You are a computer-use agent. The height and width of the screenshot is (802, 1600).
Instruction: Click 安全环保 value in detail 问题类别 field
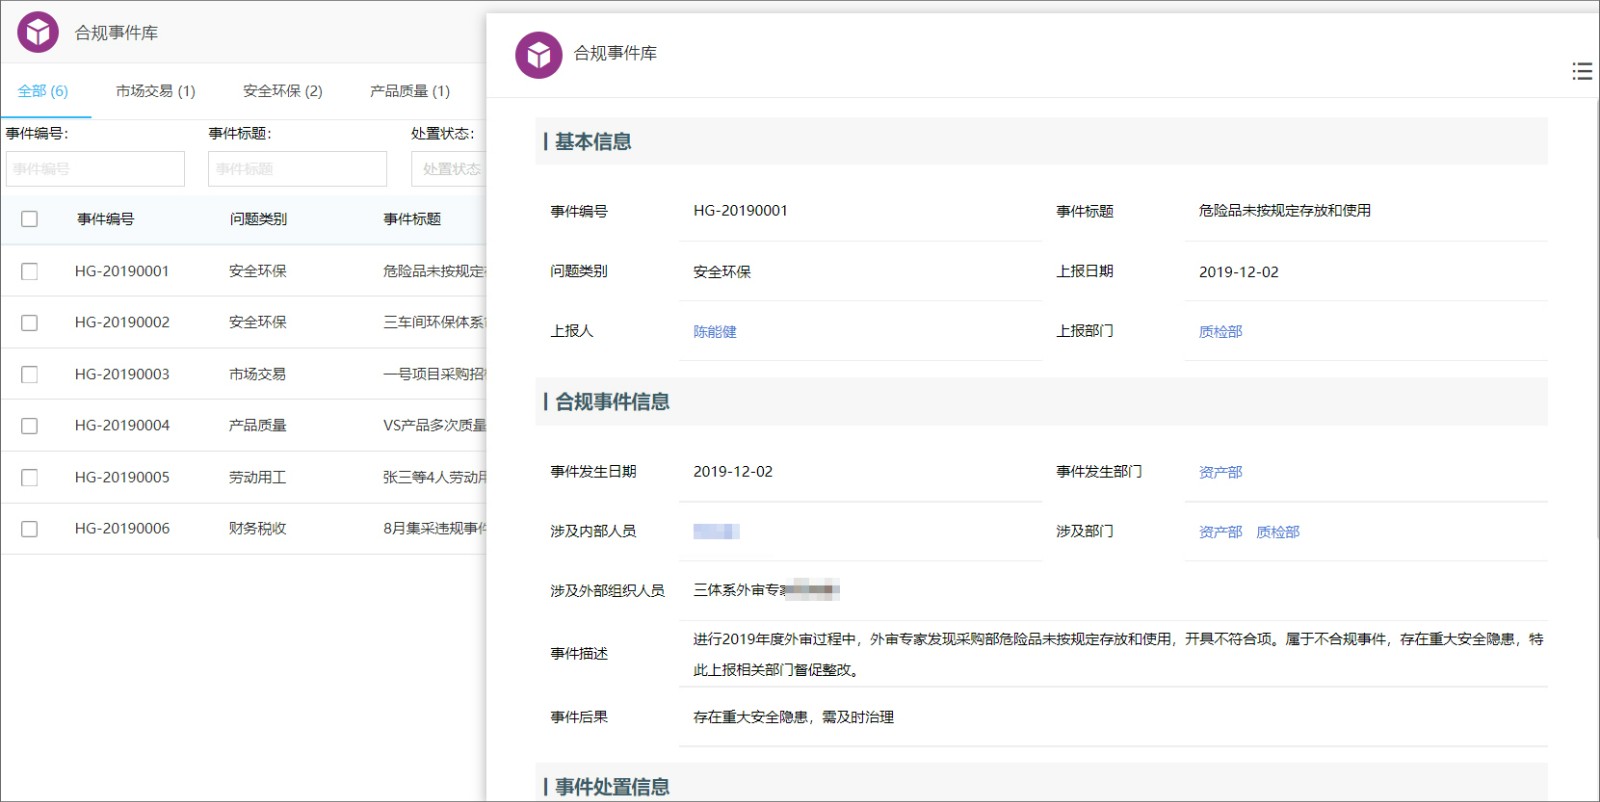[722, 272]
